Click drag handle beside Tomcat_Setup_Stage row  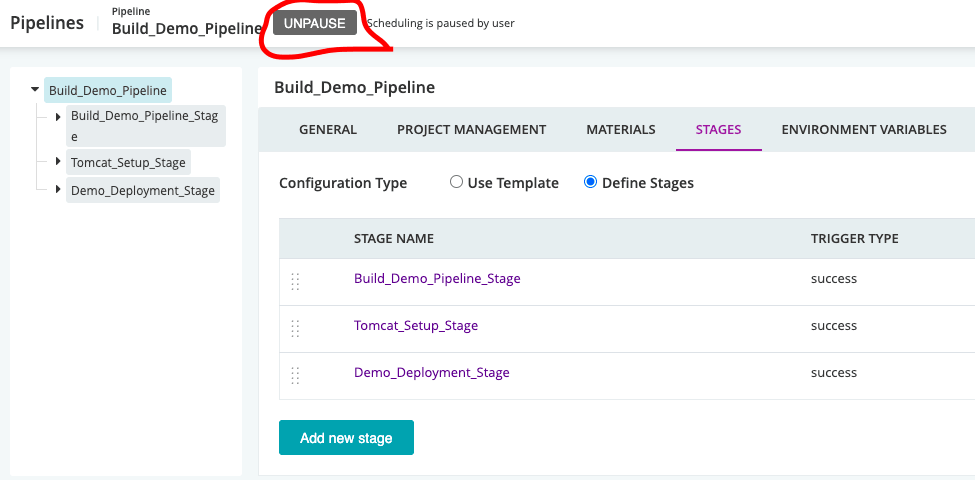(295, 328)
